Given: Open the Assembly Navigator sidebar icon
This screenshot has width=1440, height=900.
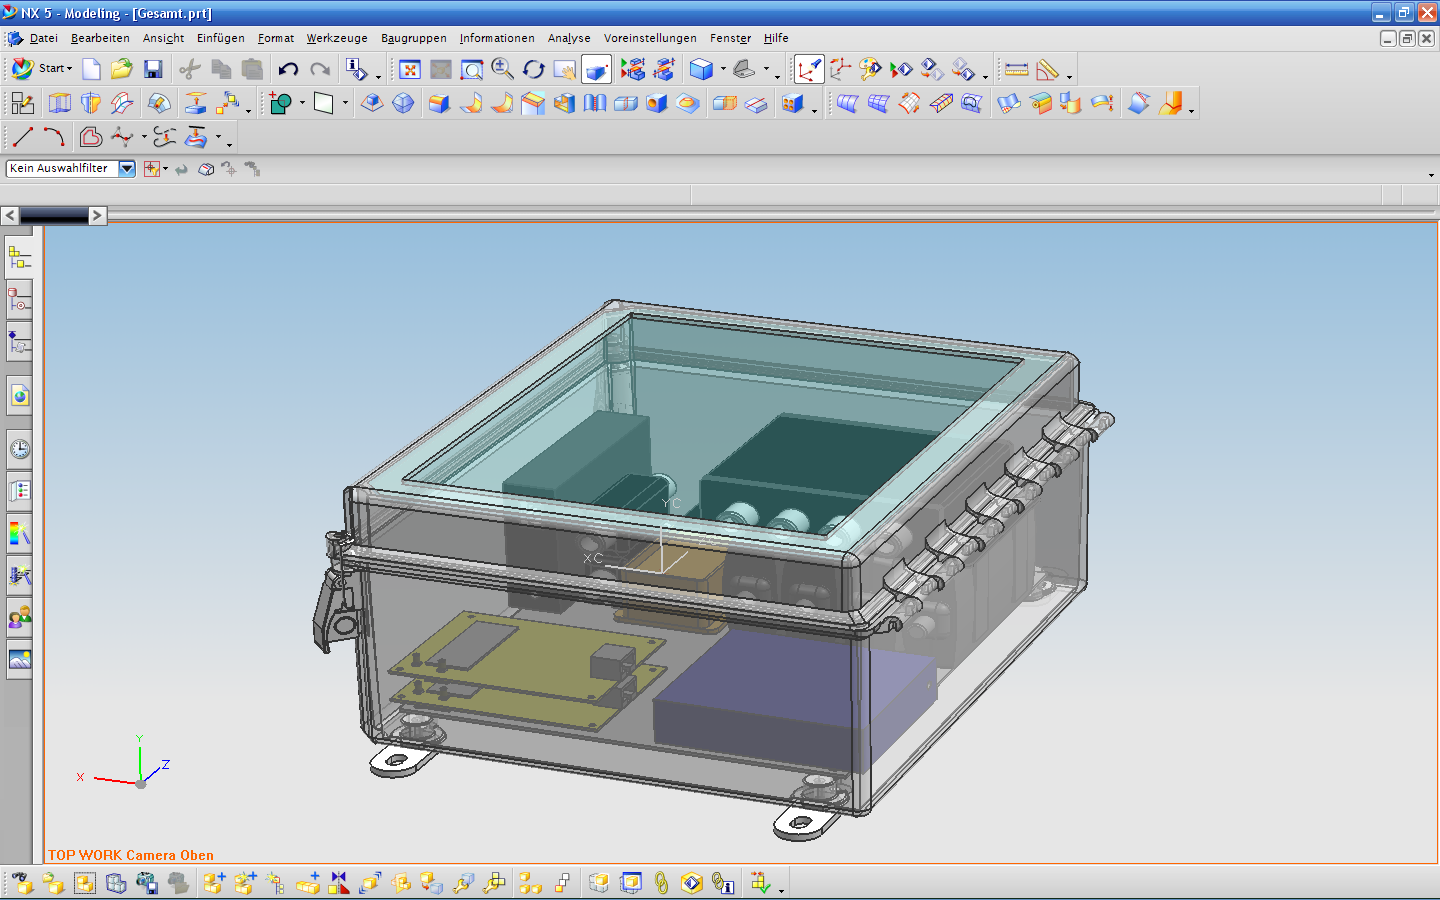Looking at the screenshot, I should (19, 259).
